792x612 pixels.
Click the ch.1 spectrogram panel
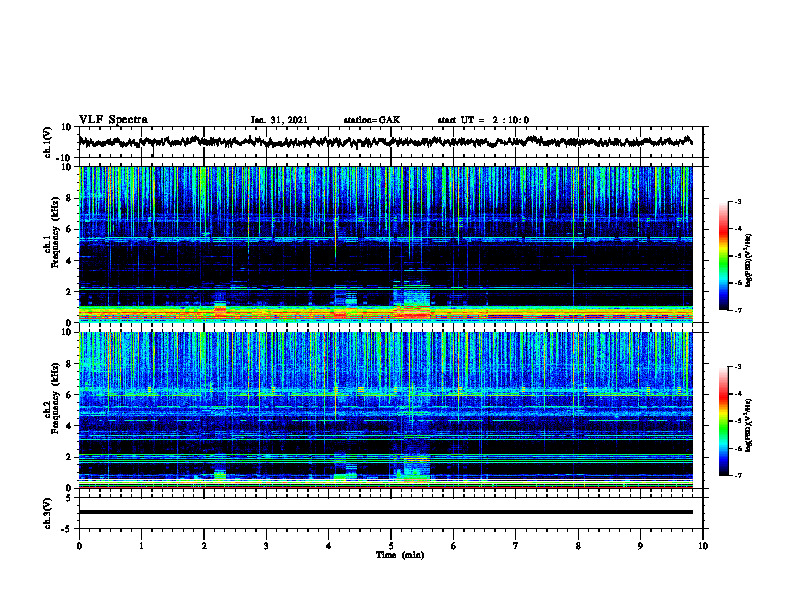pos(386,244)
